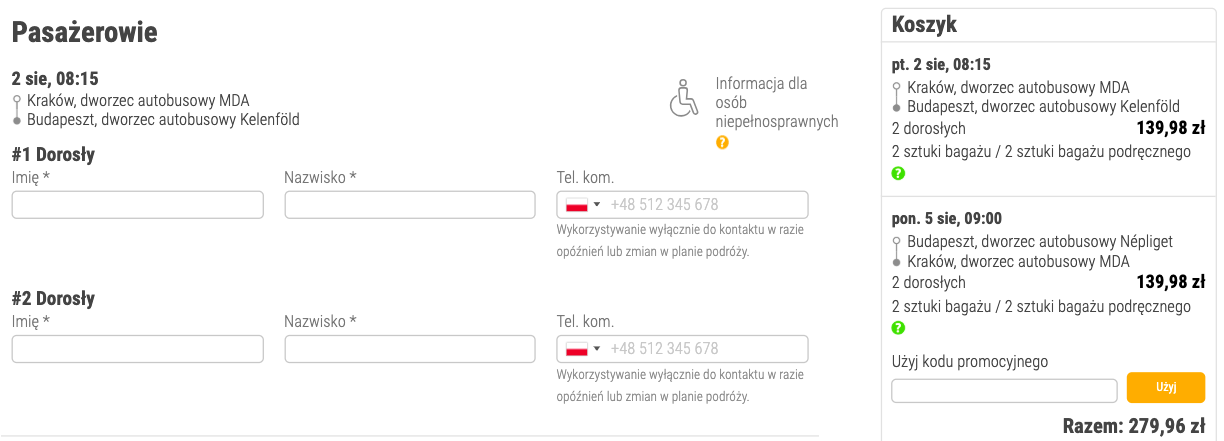
Task: Click the Imię field for #1 Dorosły
Action: [x=137, y=205]
